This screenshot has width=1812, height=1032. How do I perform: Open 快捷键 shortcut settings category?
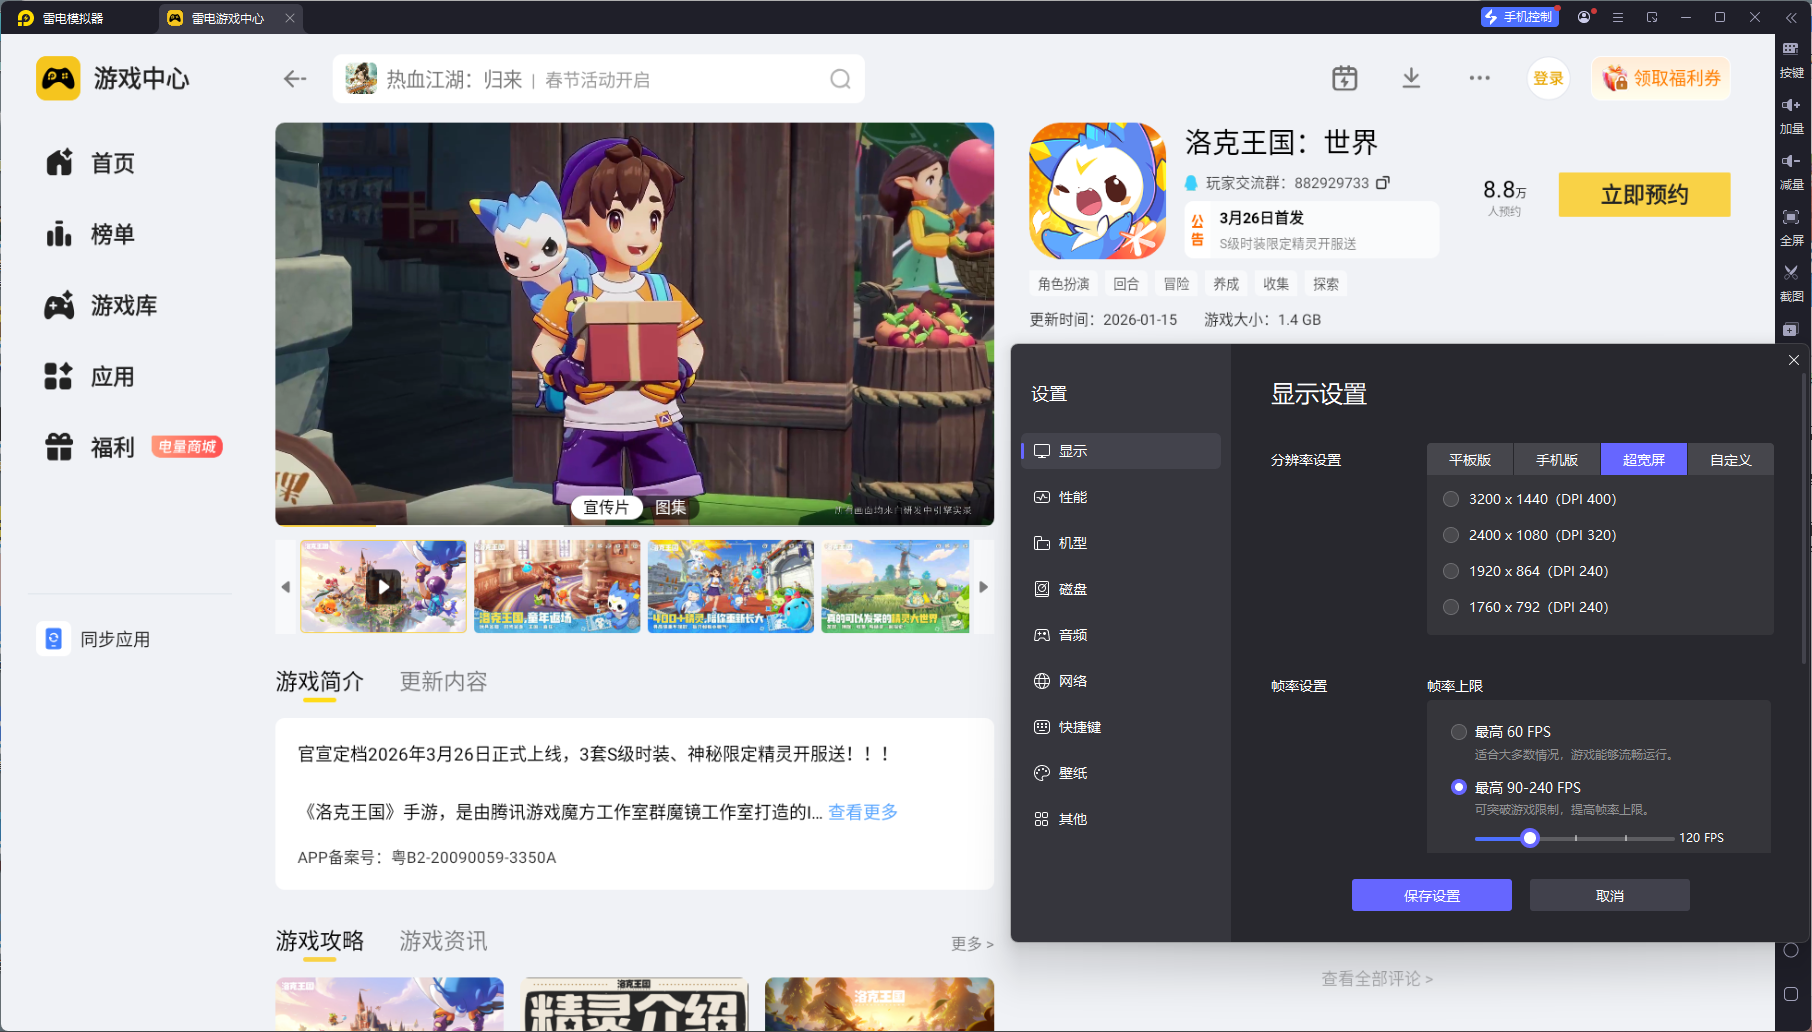tap(1121, 727)
